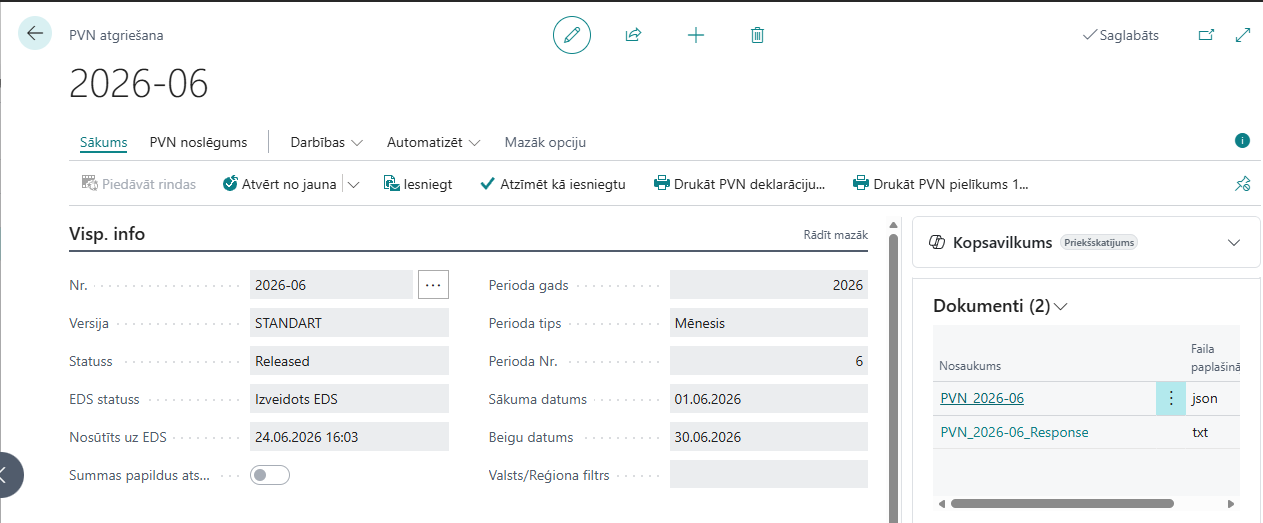
Task: Click Drukāt PVN deklarāciju
Action: pos(739,184)
